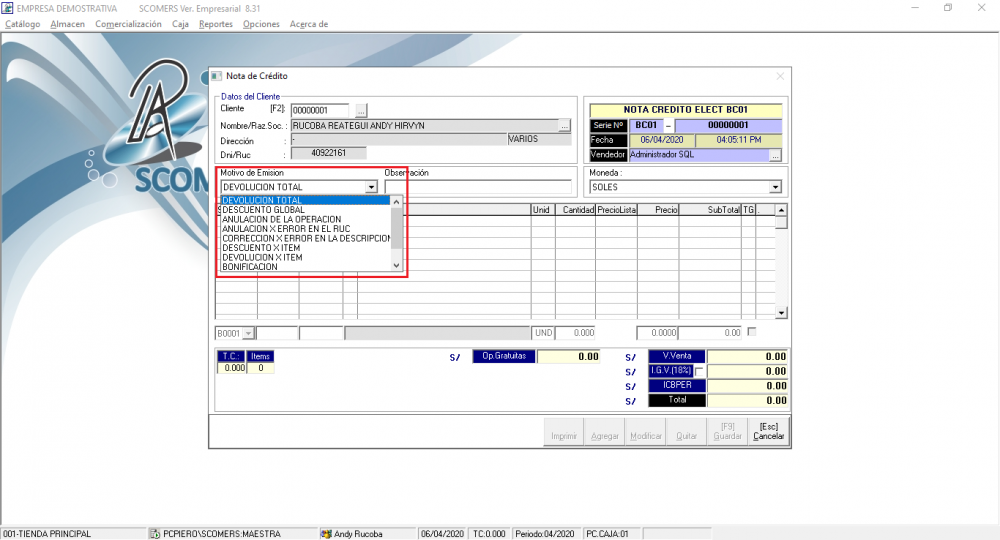Click the Agregar button
Screen dimensions: 1000x540
(x=605, y=431)
